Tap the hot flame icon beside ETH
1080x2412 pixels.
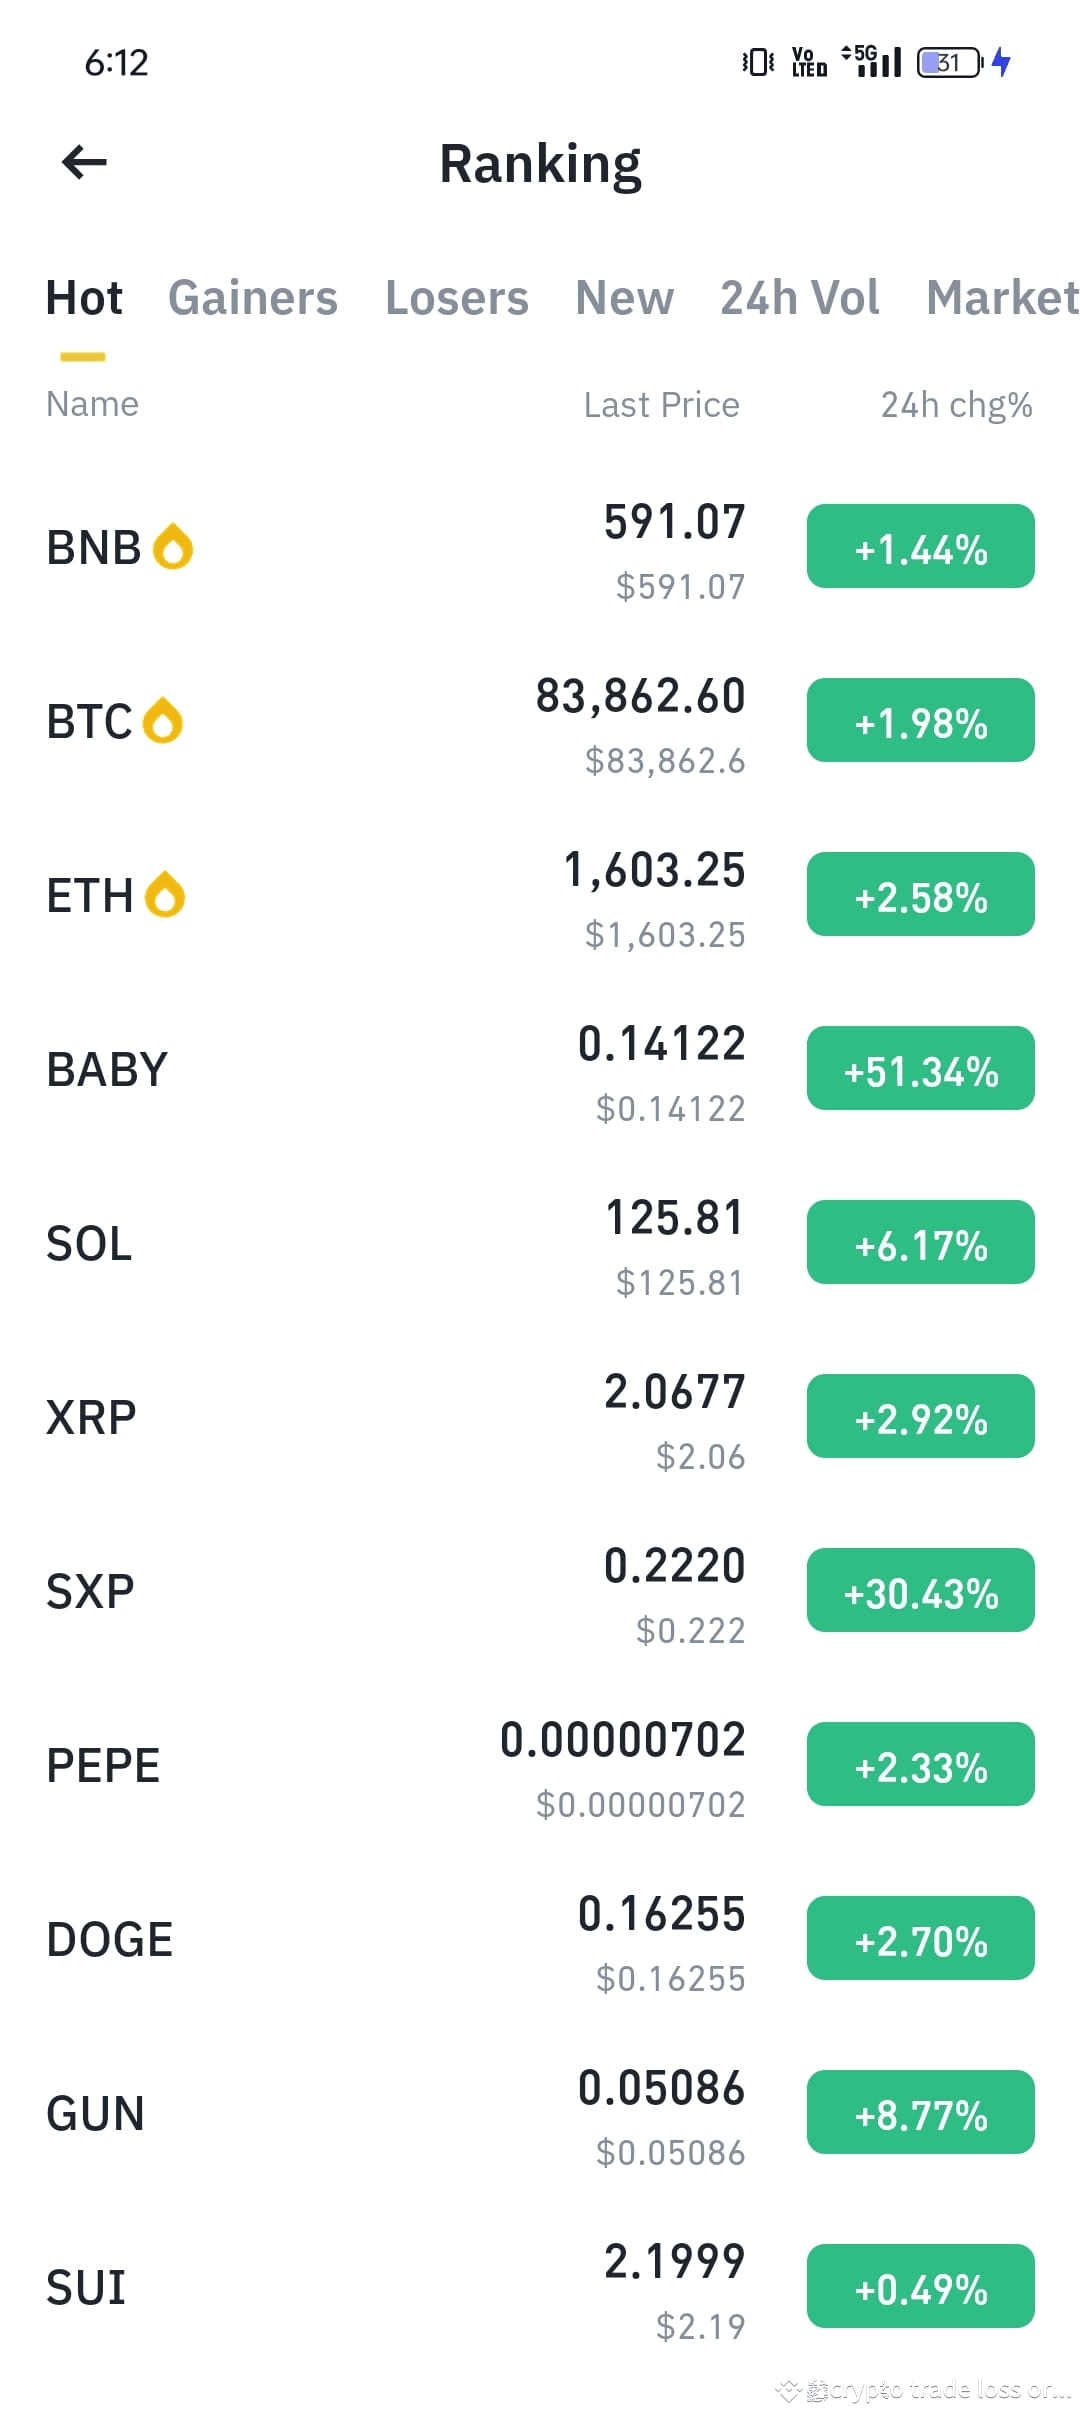pos(165,895)
